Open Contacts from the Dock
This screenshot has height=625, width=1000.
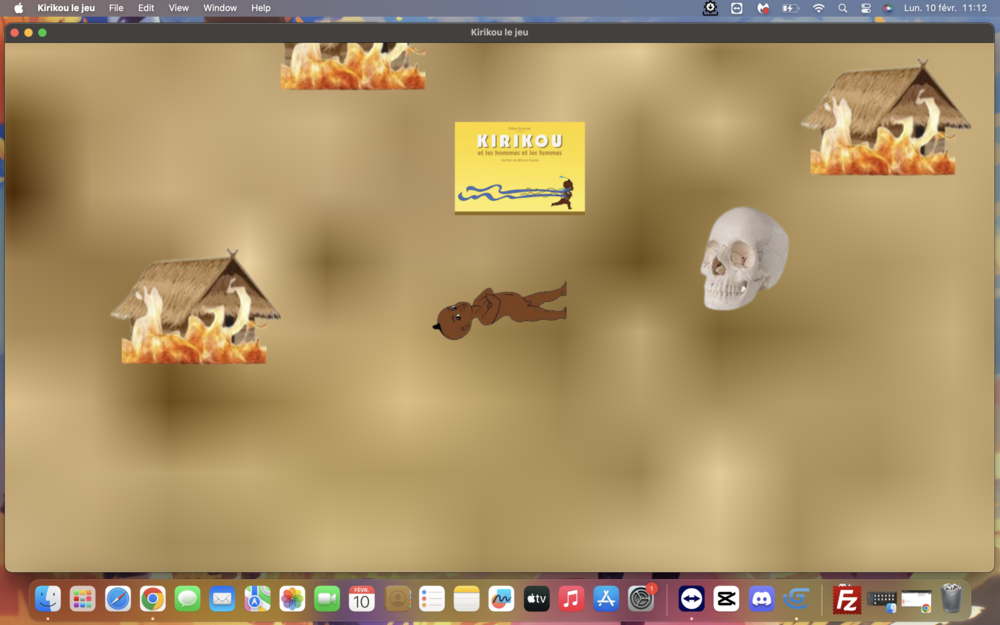(x=397, y=599)
